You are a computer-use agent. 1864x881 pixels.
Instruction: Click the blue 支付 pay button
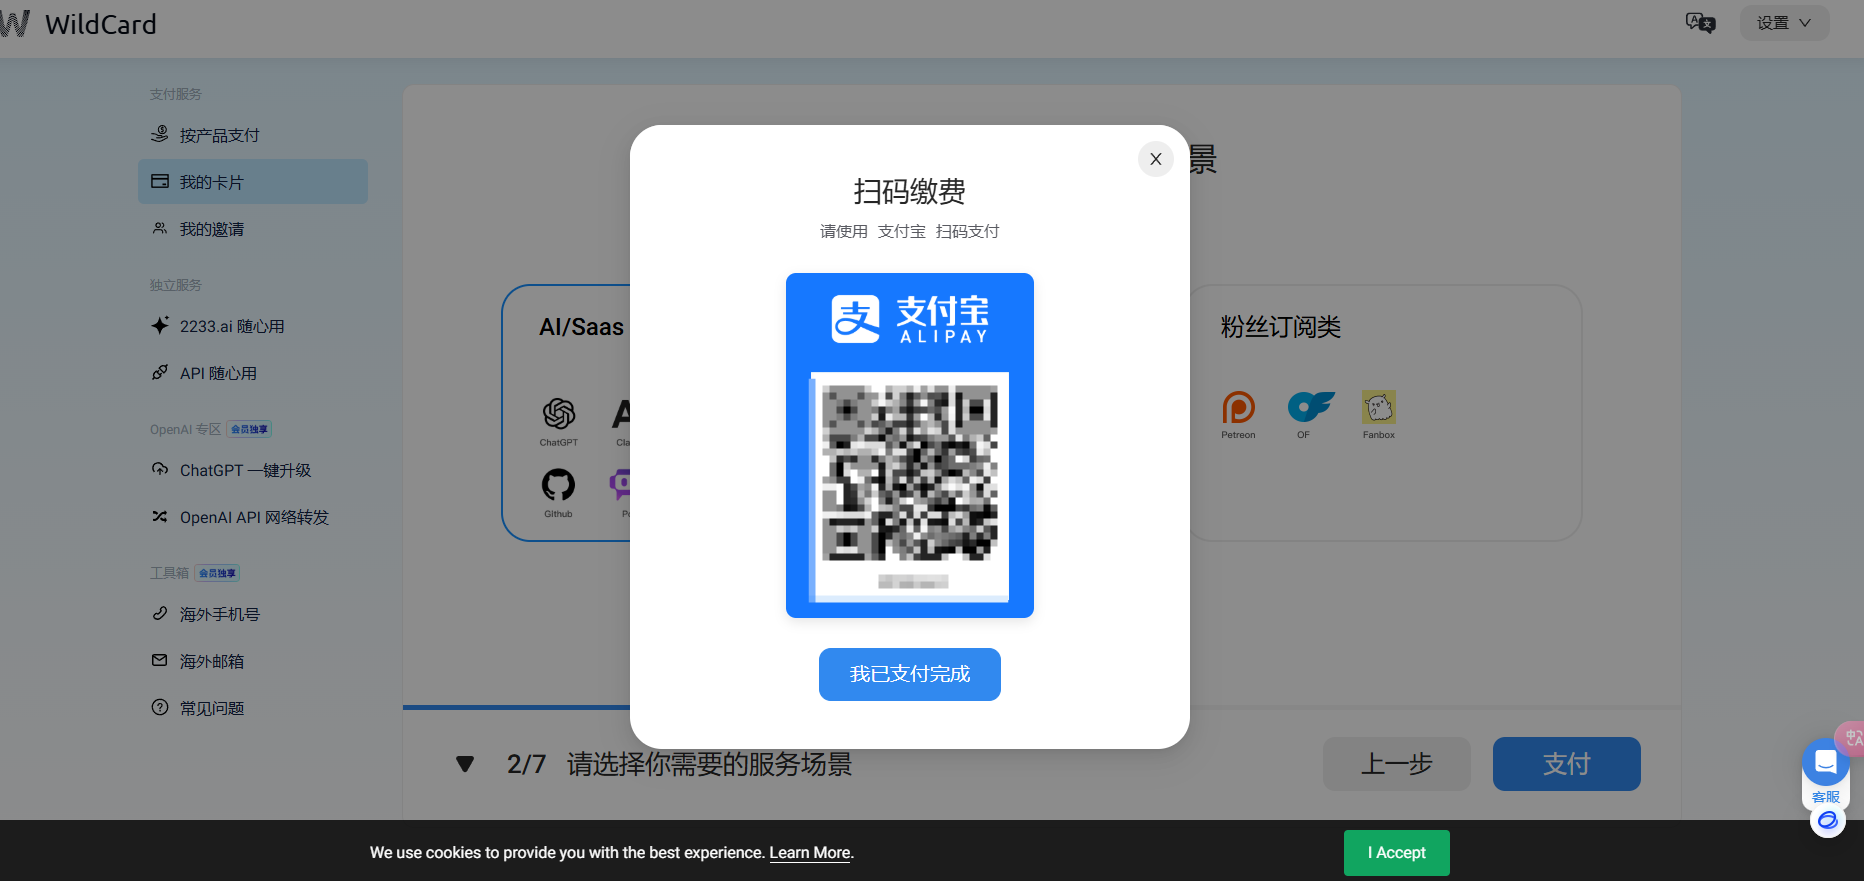pyautogui.click(x=1567, y=764)
